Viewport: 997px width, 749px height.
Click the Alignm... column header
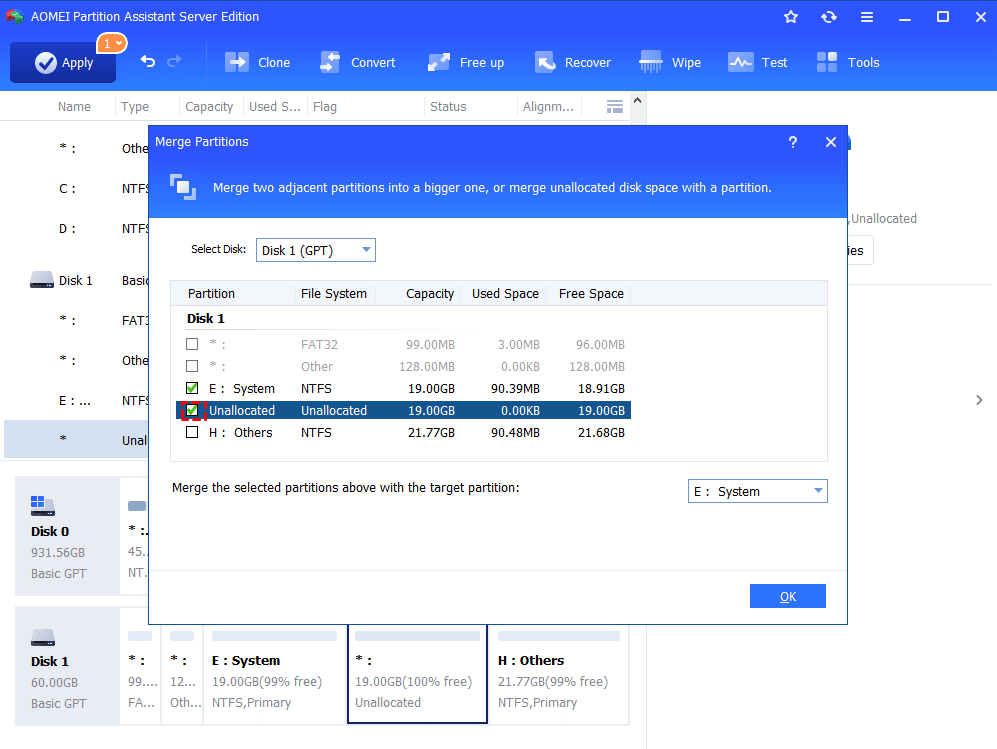pyautogui.click(x=547, y=107)
